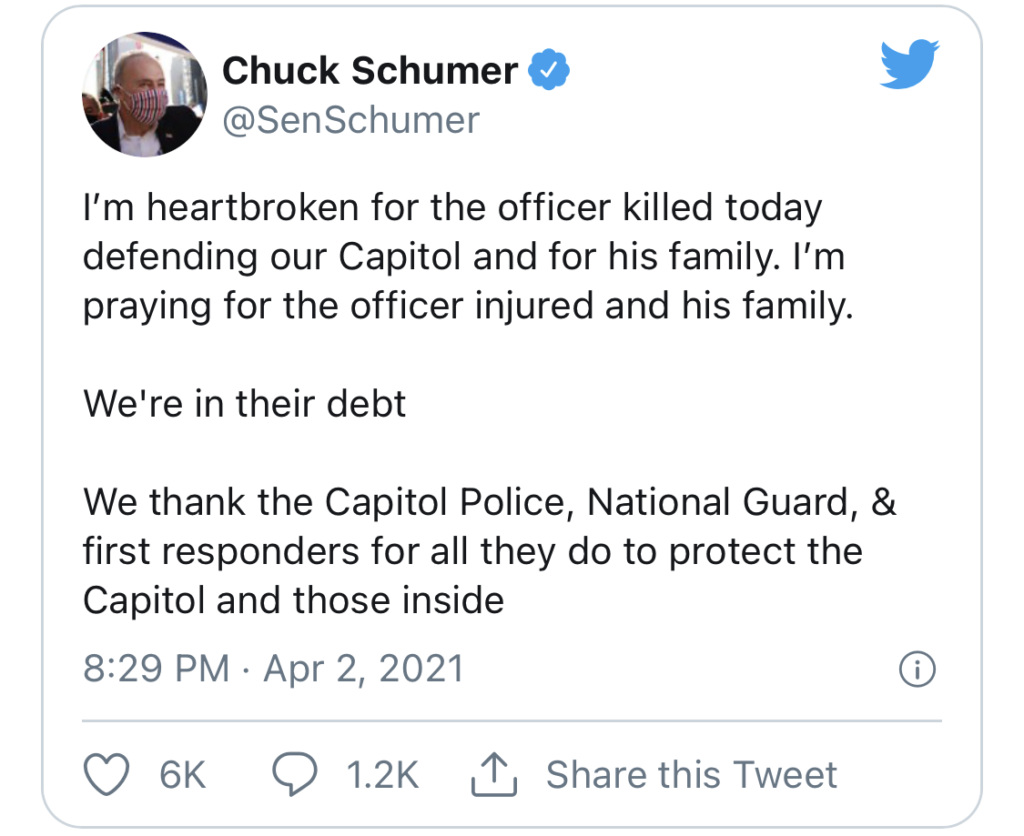
Task: Click the Apr 2, 2021 date
Action: click(x=363, y=669)
